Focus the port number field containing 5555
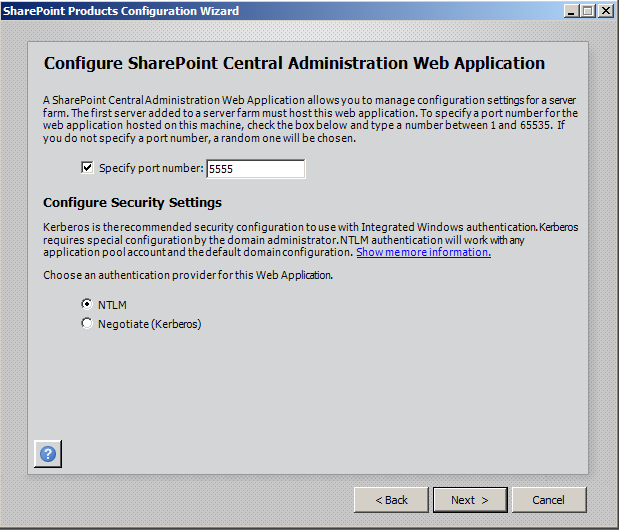Screen dimensions: 619x530 (x=256, y=169)
